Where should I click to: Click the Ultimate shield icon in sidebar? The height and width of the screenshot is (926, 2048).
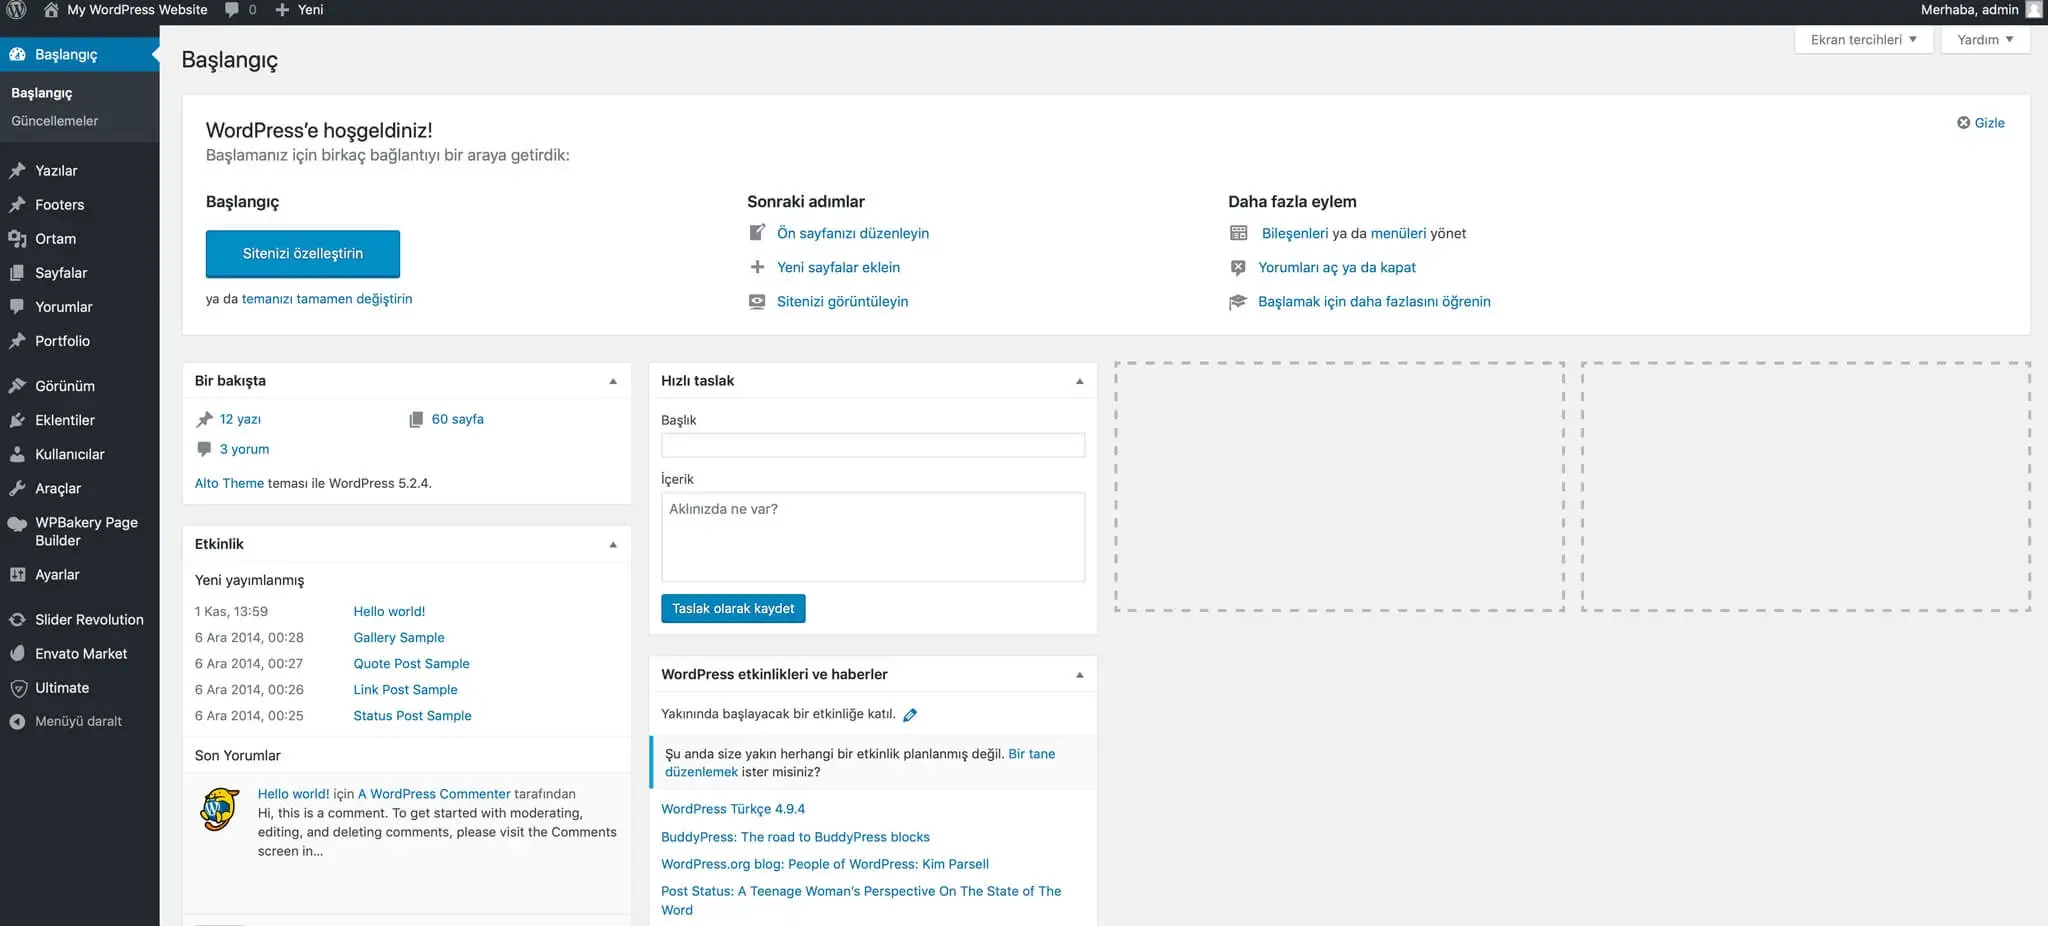coord(17,688)
